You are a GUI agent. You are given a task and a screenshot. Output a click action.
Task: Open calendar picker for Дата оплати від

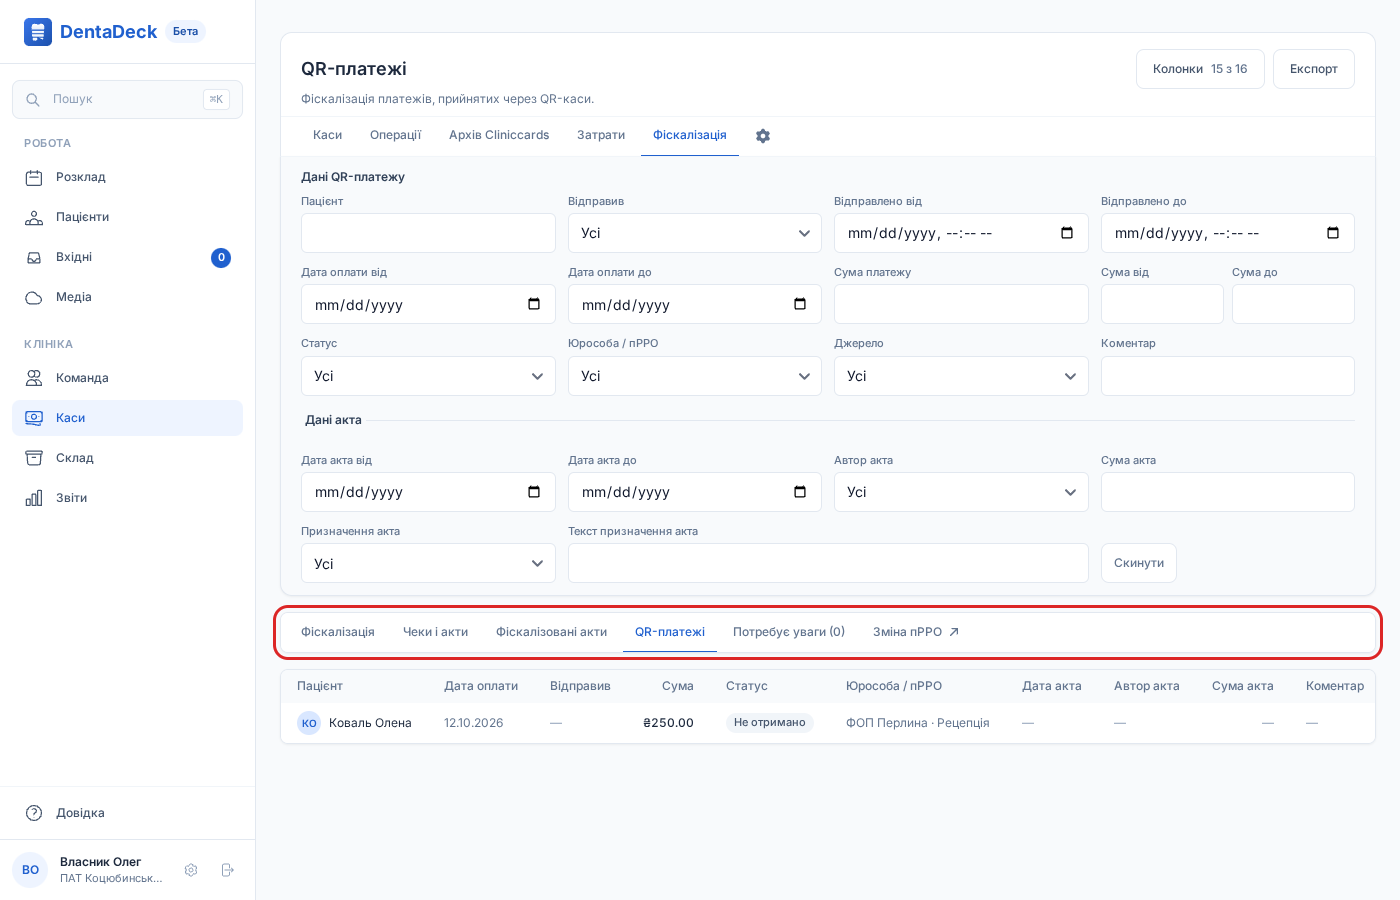(534, 304)
